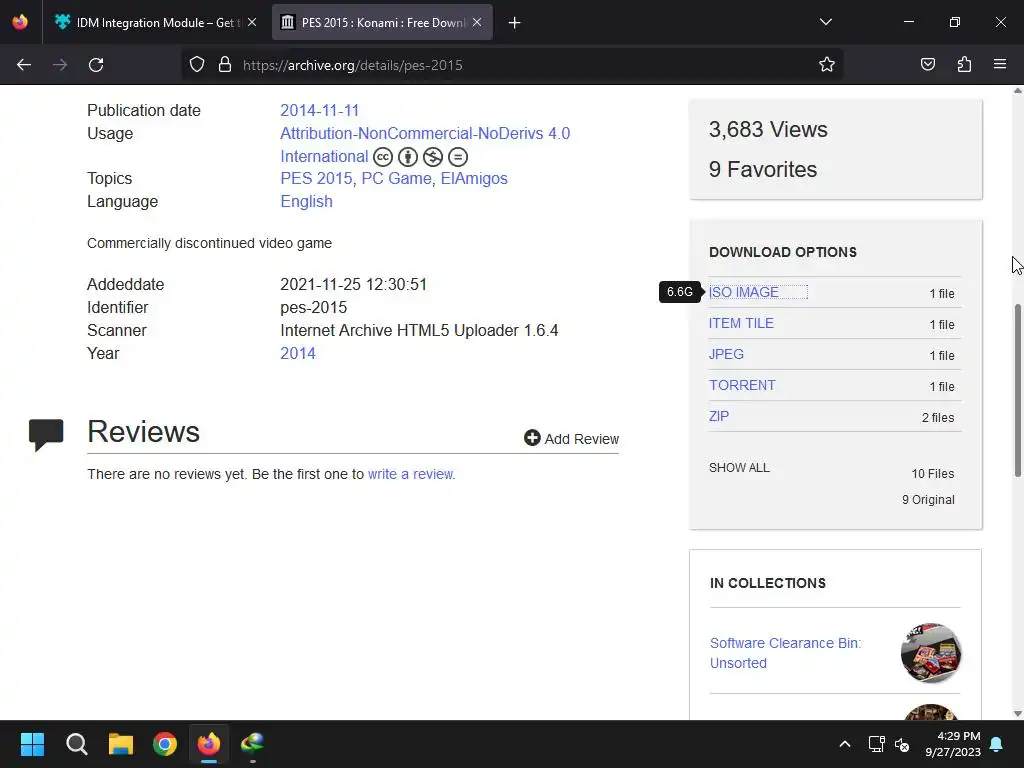Viewport: 1024px width, 768px height.
Task: Open Internet Download Manager taskbar icon
Action: [x=253, y=744]
